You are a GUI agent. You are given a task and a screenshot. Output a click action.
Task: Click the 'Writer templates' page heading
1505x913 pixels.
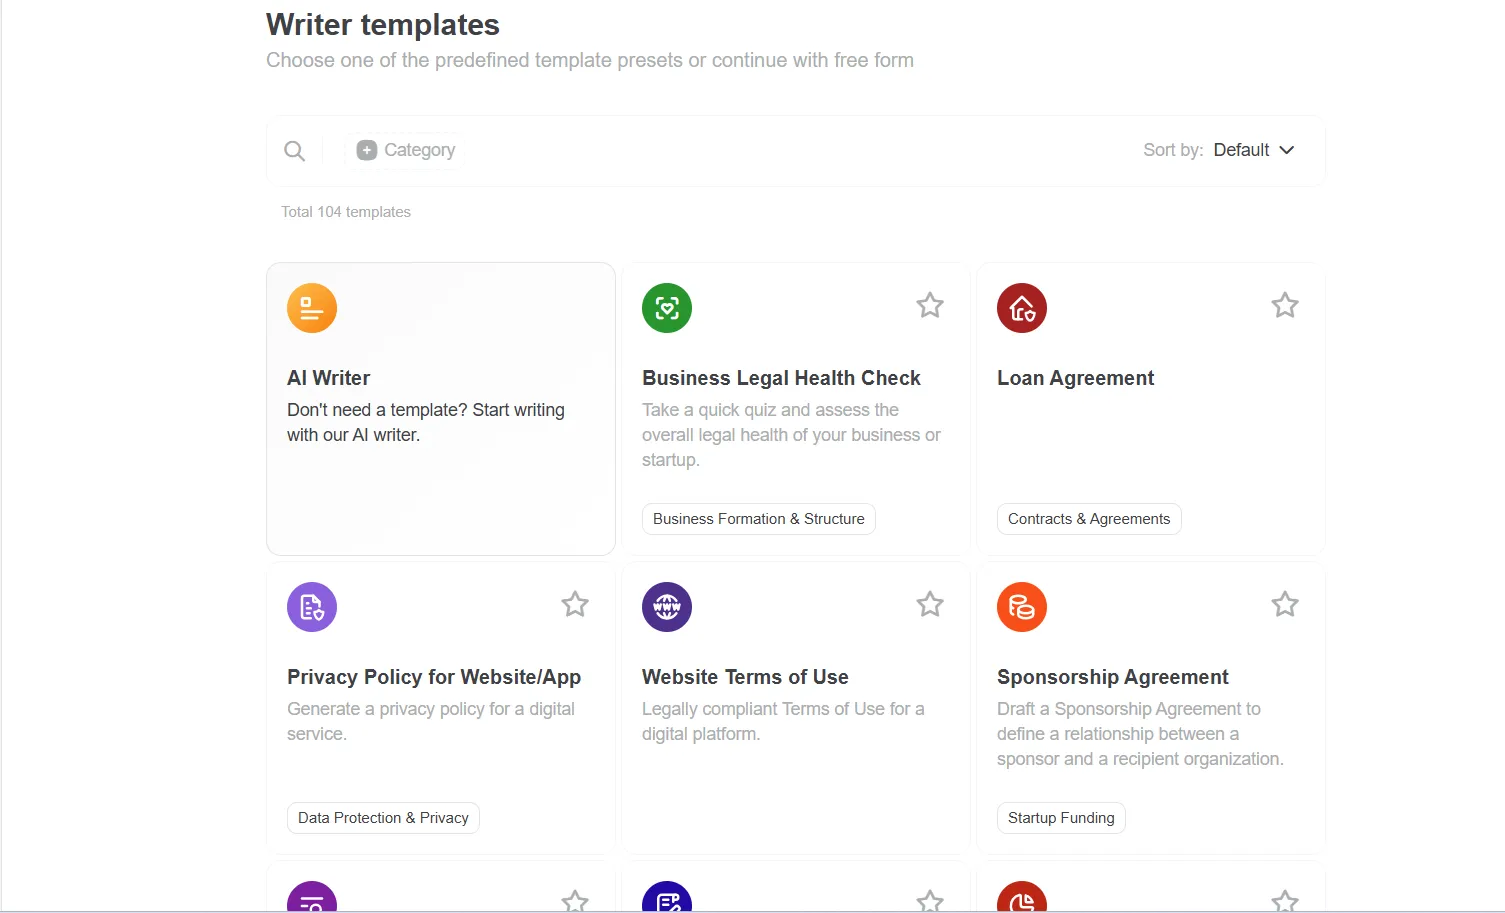tap(383, 24)
